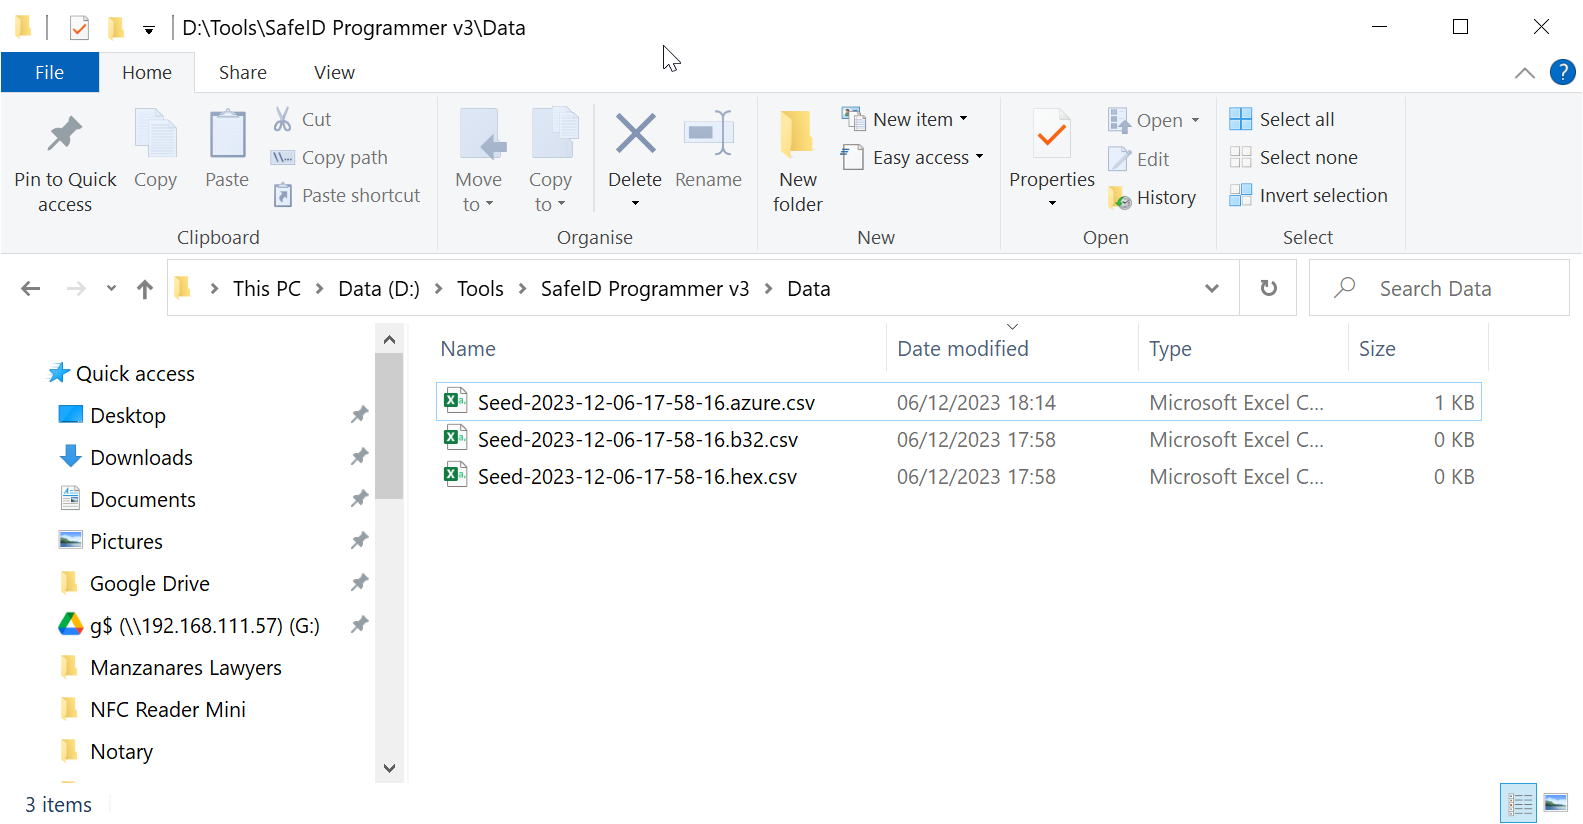Switch to details view mode
This screenshot has width=1583, height=824.
click(x=1519, y=803)
